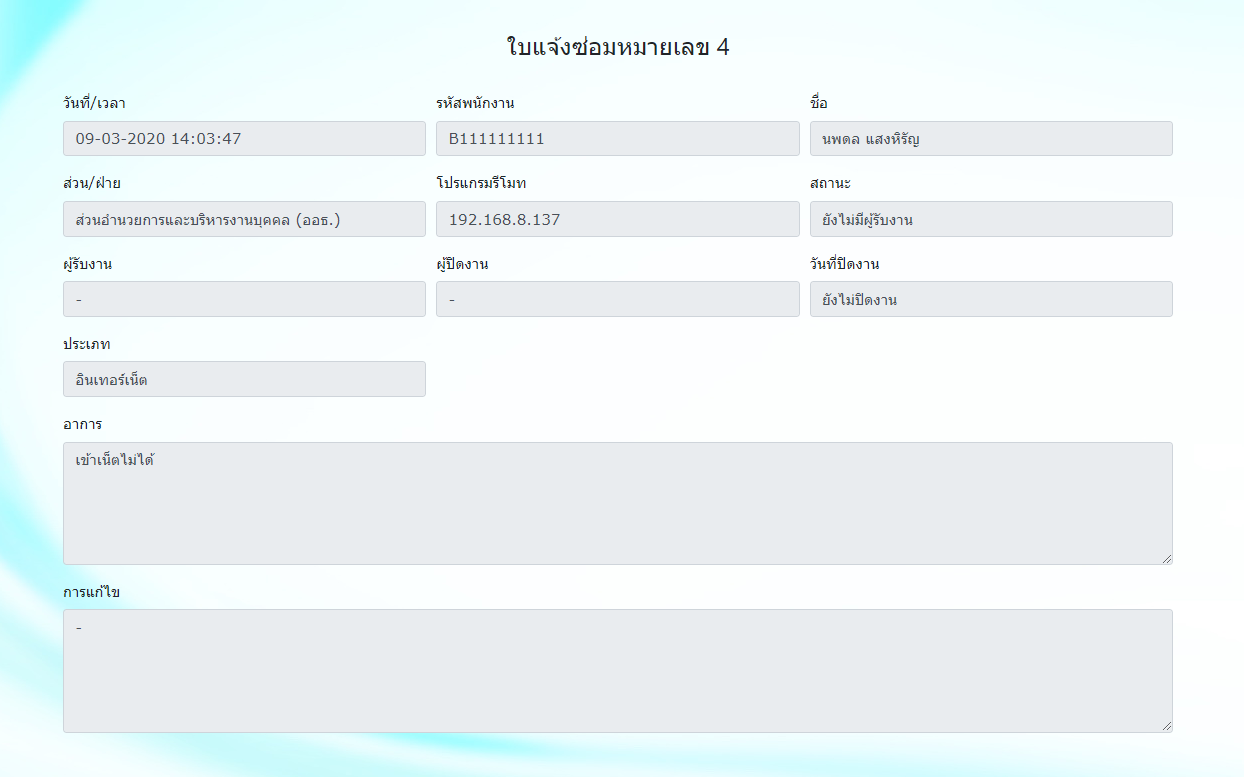Click the status field ยังไม่มีผู้รับงาน

pyautogui.click(x=991, y=219)
